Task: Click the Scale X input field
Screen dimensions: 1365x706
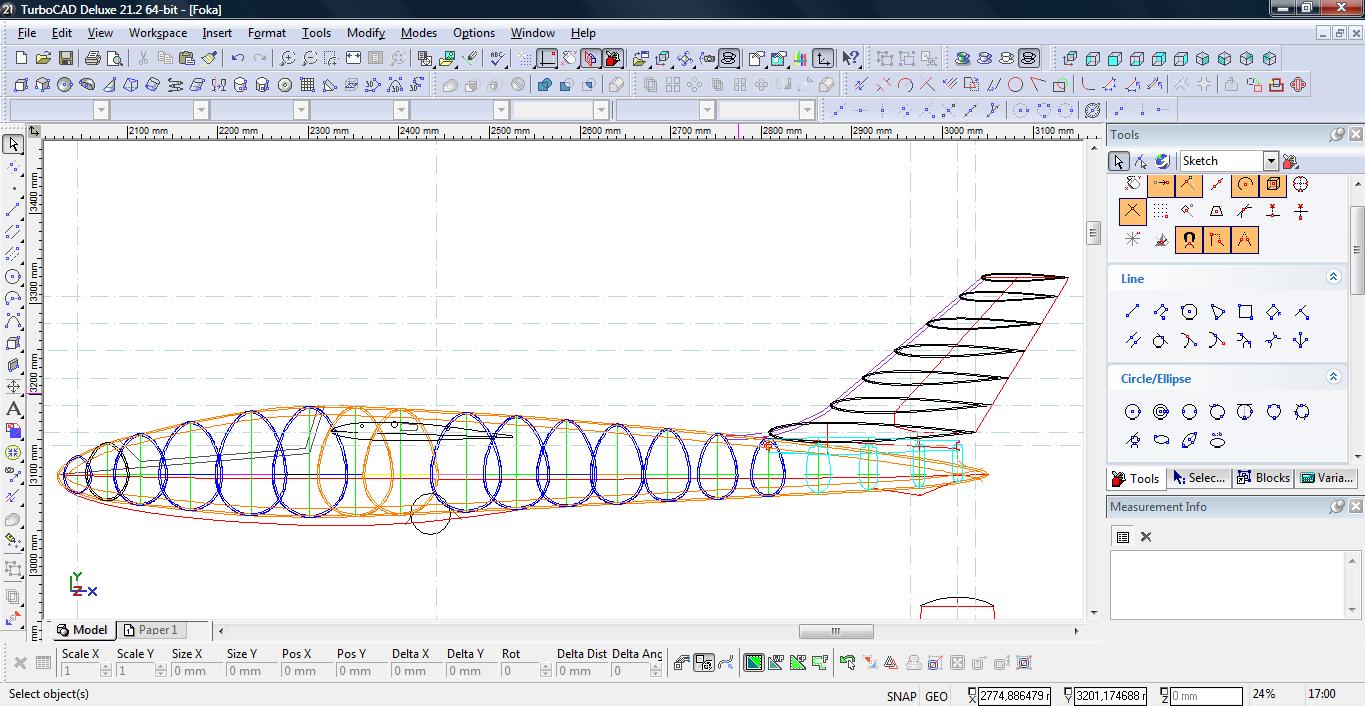Action: (81, 671)
